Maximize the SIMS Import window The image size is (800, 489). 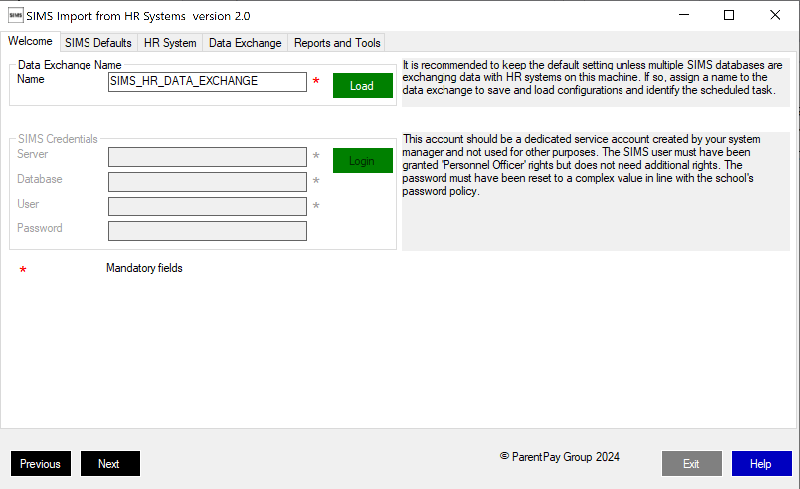coord(729,15)
